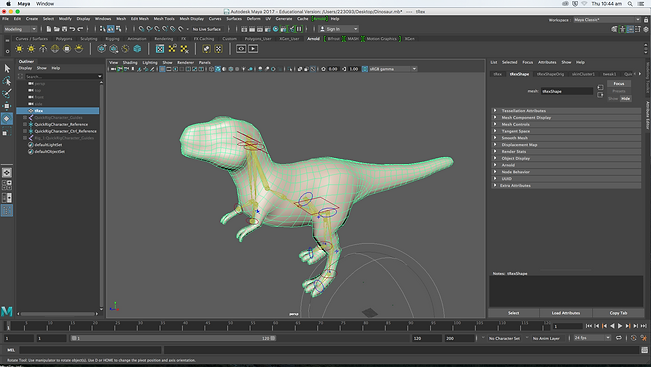651x367 pixels.
Task: Click the Undo arrow icon
Action: point(72,29)
